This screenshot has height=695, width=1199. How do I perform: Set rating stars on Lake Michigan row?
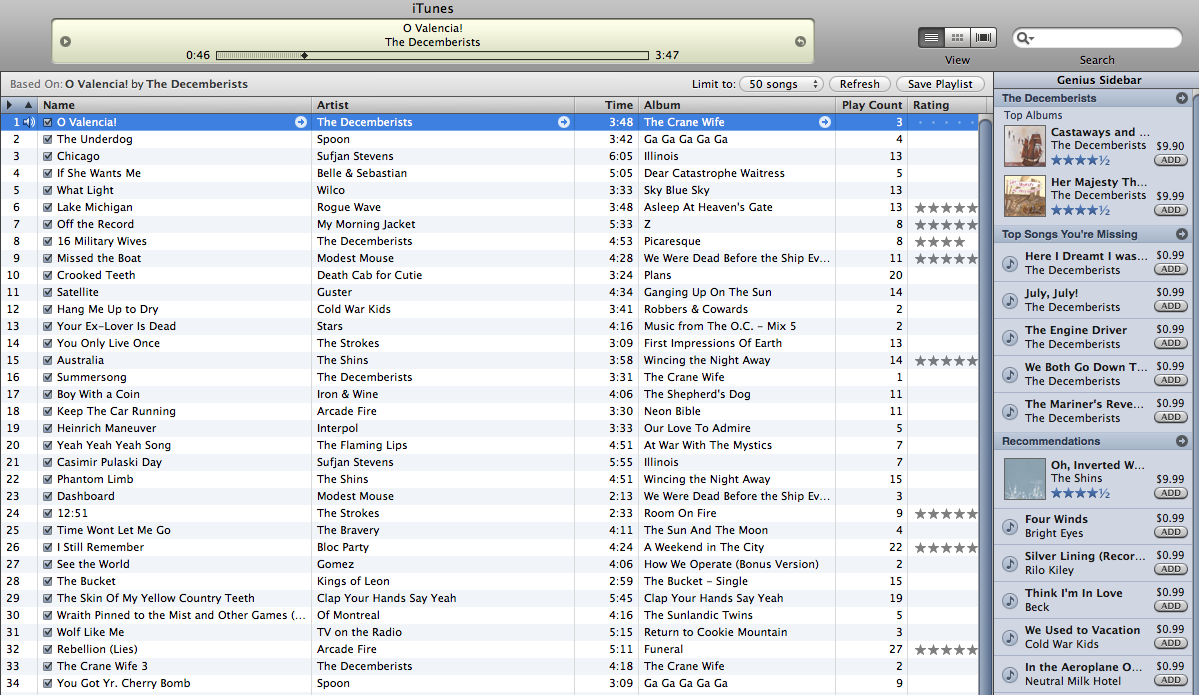(x=946, y=207)
